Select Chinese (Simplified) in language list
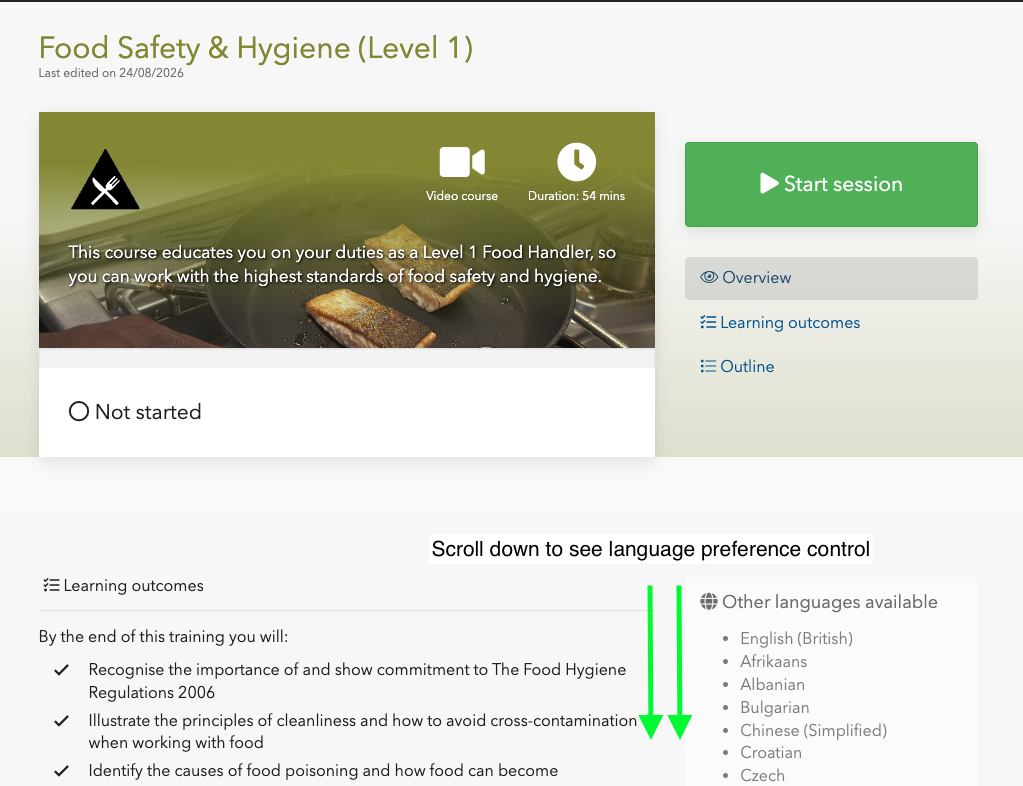 pyautogui.click(x=814, y=730)
